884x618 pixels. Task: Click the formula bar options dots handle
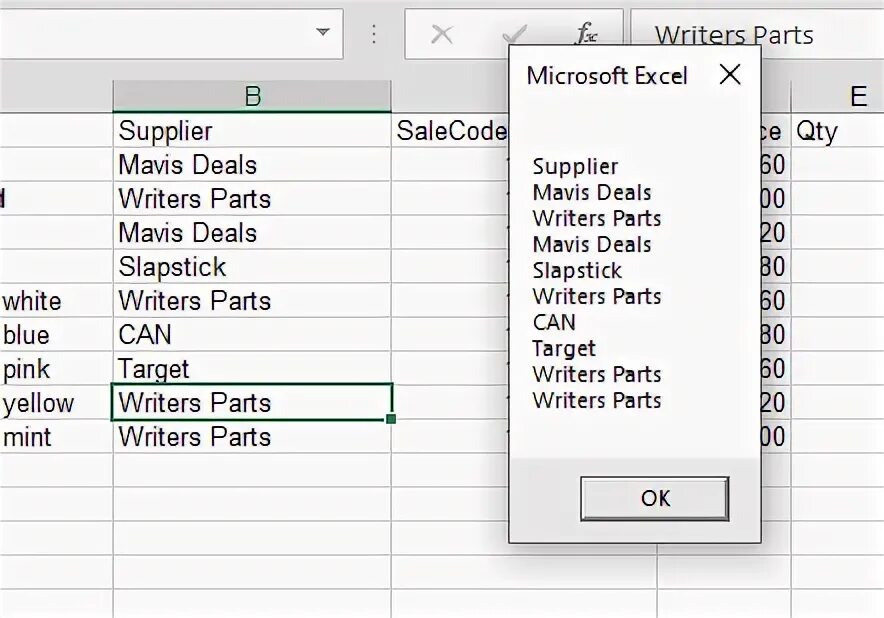(x=374, y=35)
